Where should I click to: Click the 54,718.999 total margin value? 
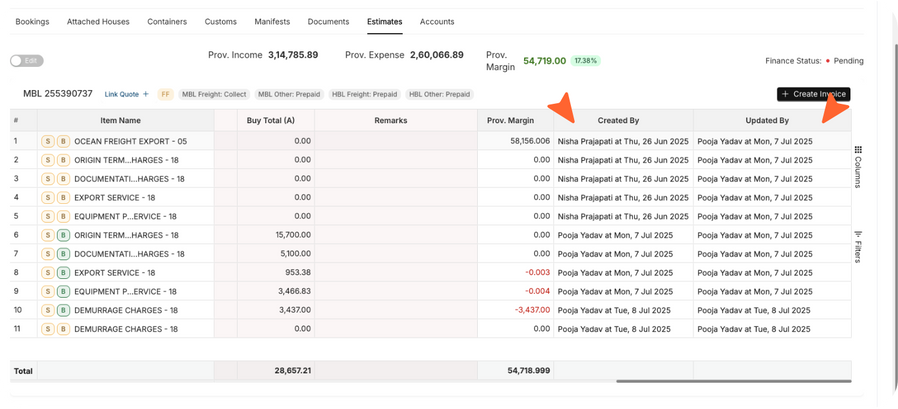coord(529,371)
